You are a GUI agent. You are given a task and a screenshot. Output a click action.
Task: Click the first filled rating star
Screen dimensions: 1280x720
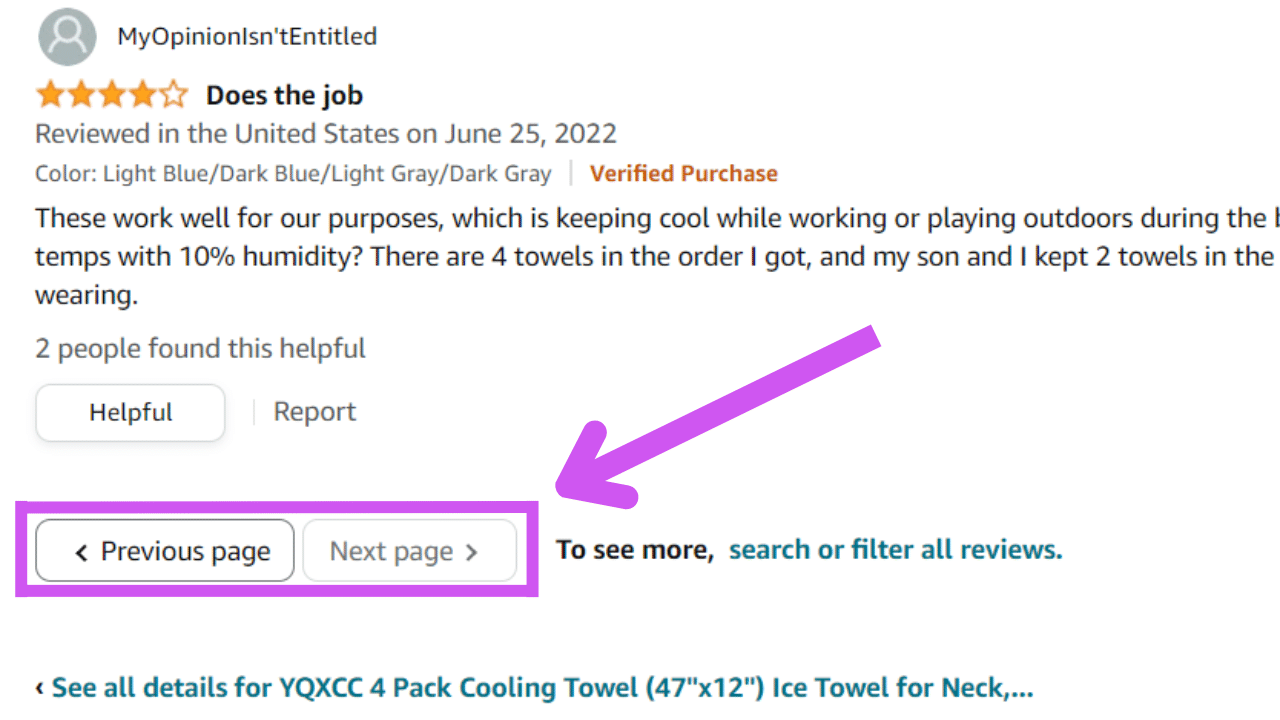click(x=49, y=96)
